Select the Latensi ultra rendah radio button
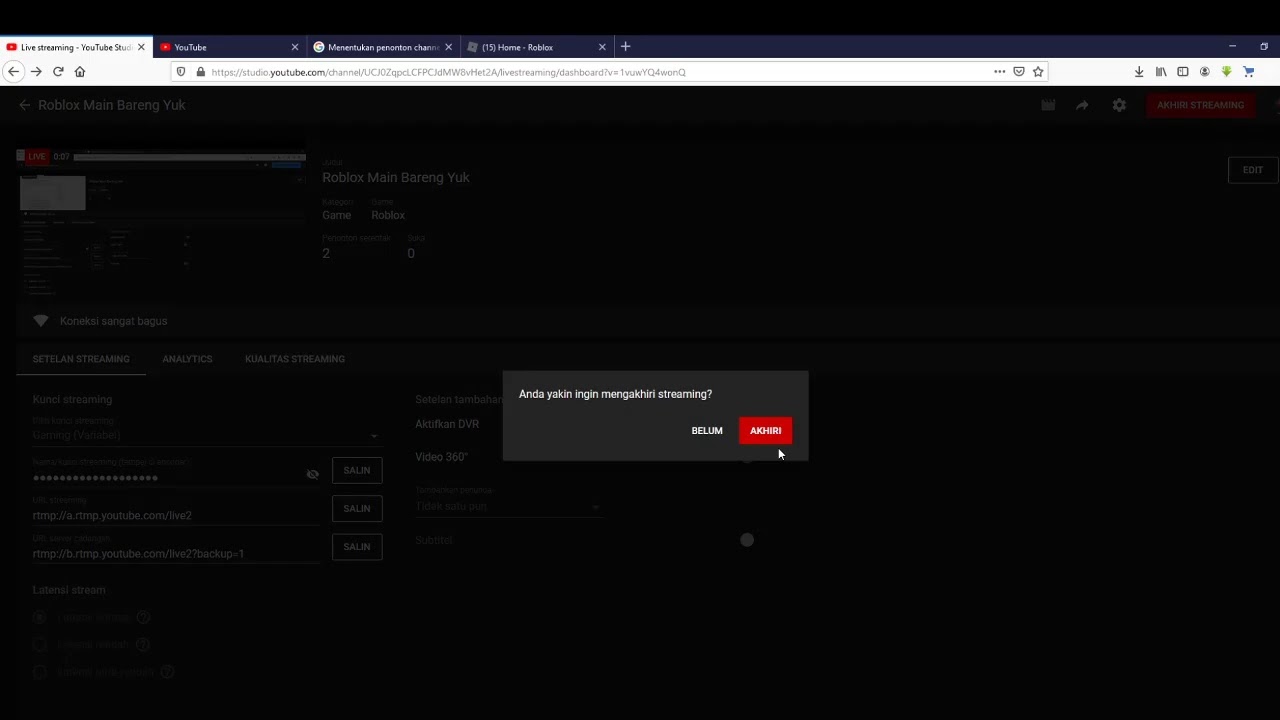The width and height of the screenshot is (1280, 720). tap(40, 672)
